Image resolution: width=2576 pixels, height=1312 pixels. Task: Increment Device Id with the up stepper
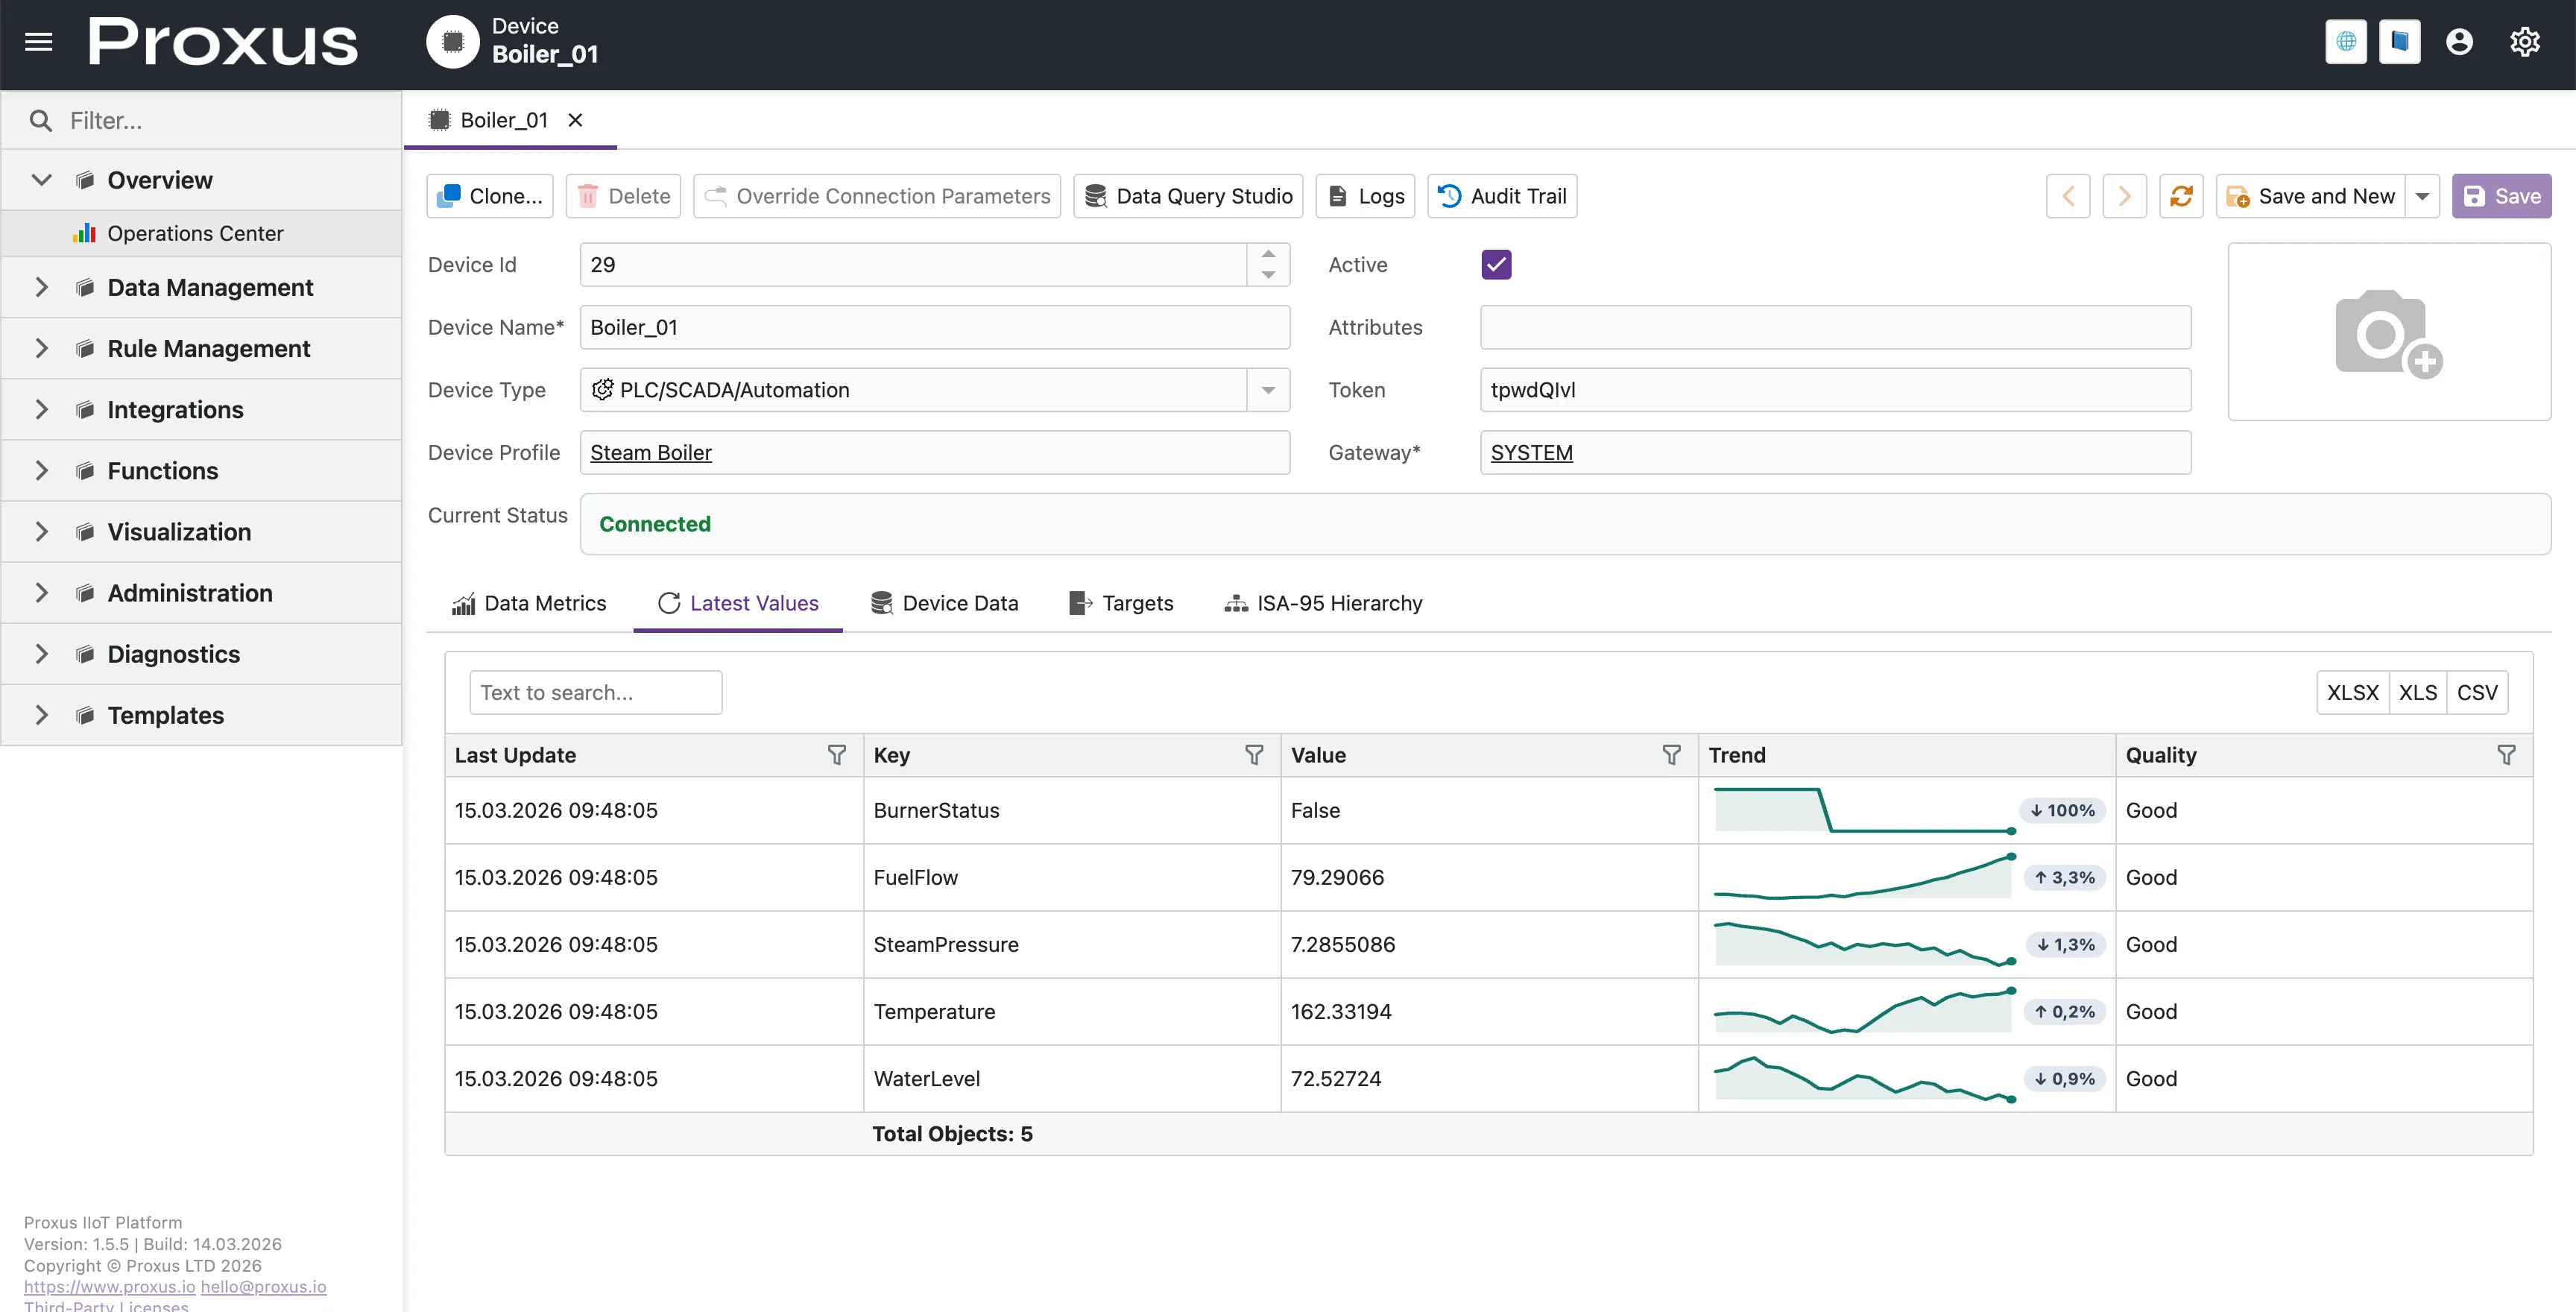point(1268,254)
